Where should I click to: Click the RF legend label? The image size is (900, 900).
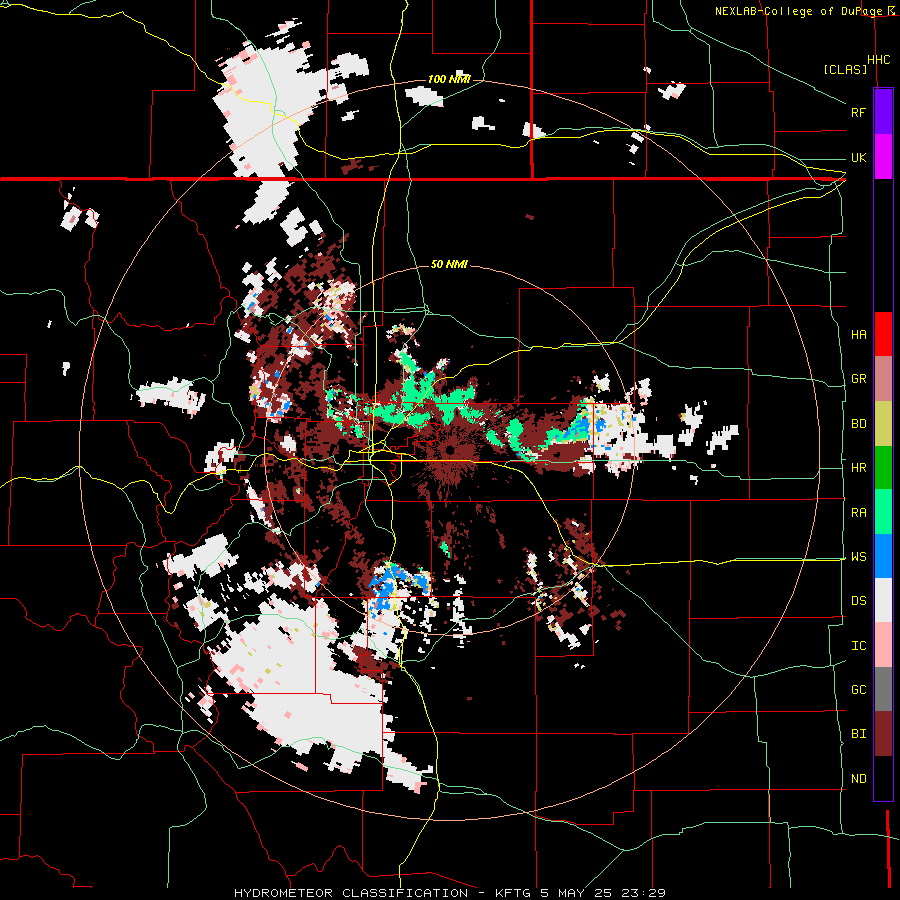pyautogui.click(x=858, y=113)
